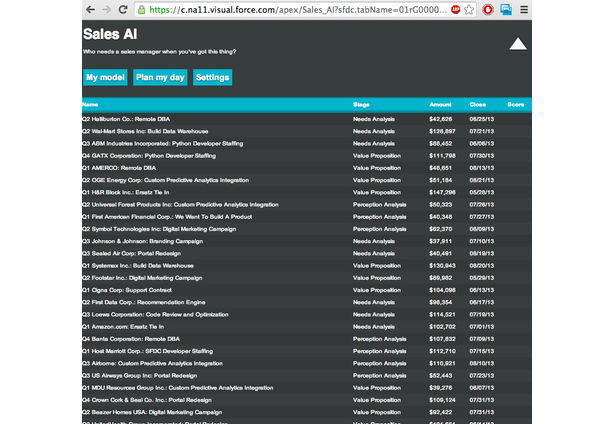The width and height of the screenshot is (615, 424).
Task: Go back with the browser back arrow
Action: (90, 9)
